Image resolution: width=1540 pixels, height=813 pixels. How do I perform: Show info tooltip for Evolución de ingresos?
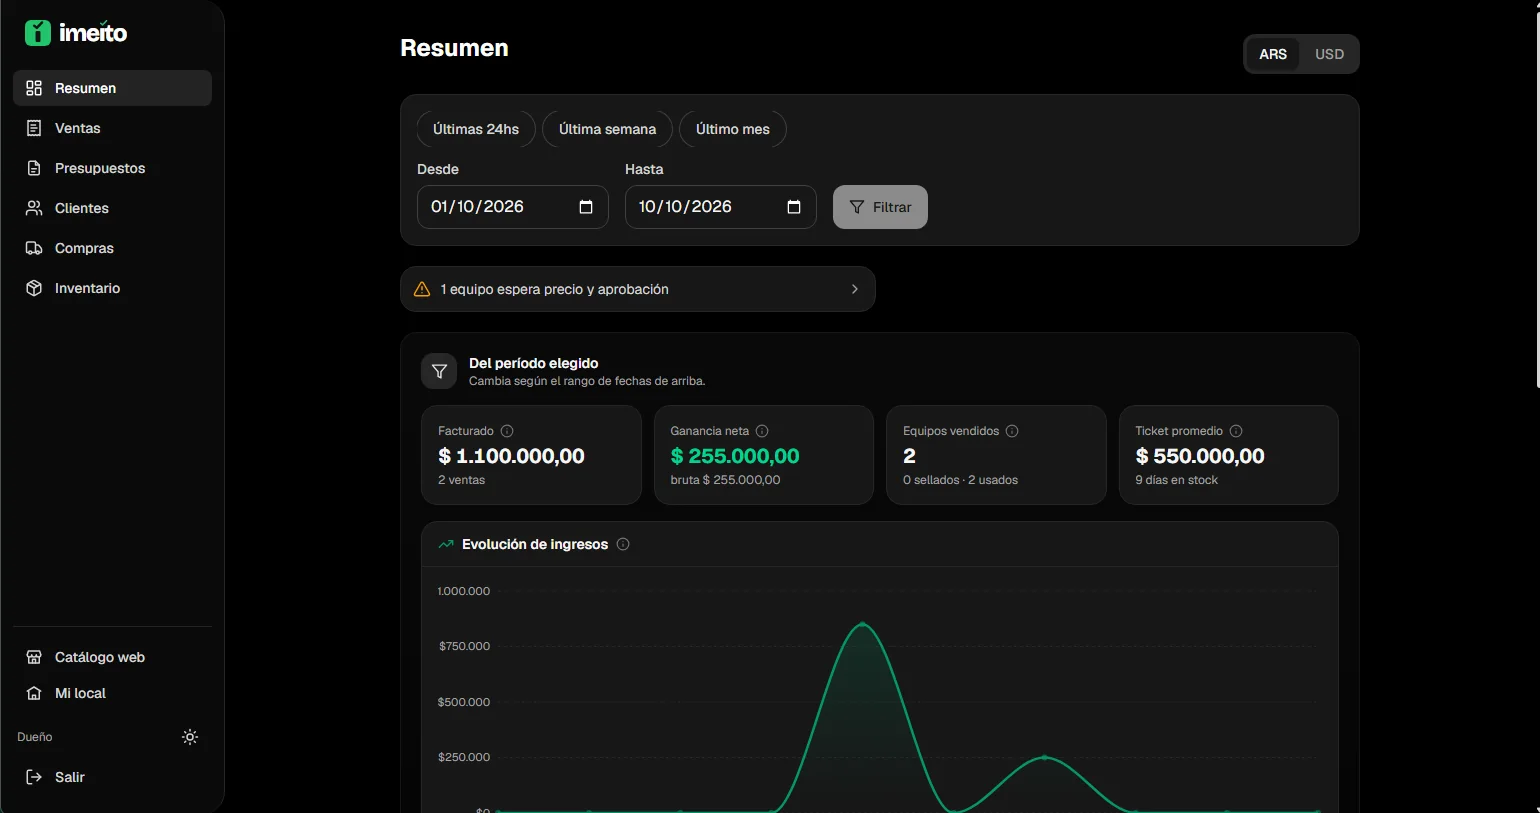623,544
